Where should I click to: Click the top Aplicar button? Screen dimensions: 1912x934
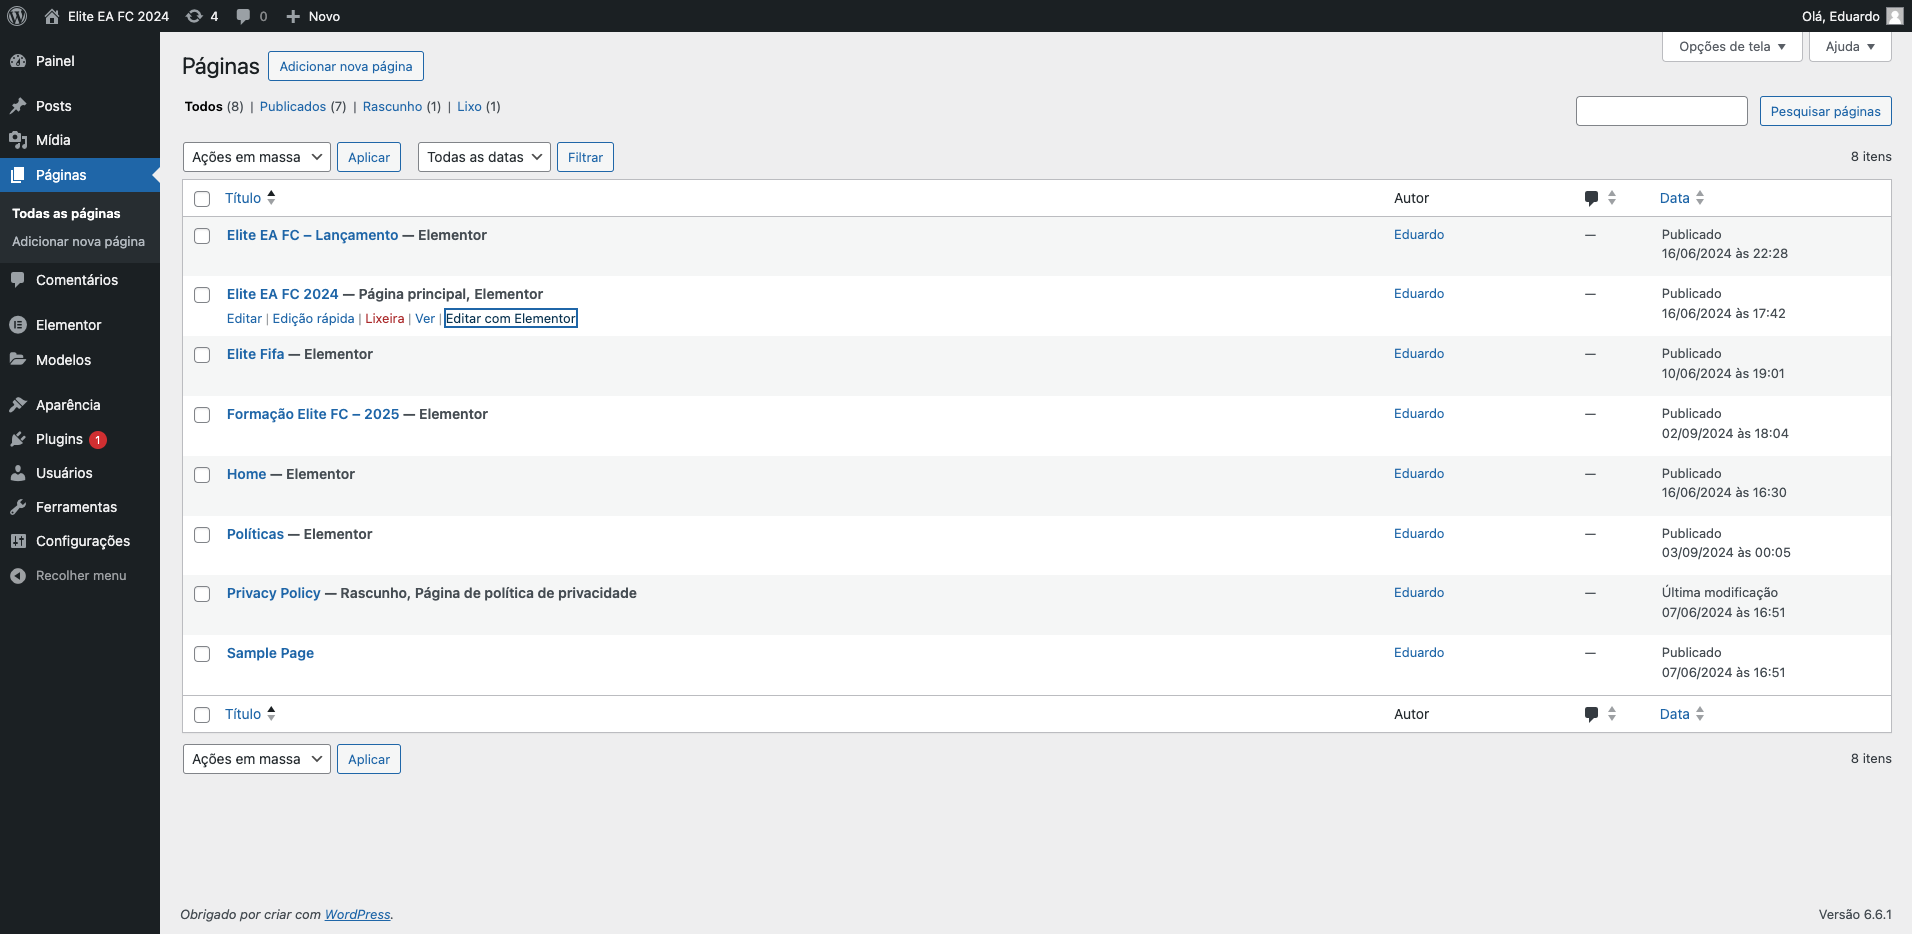point(369,157)
